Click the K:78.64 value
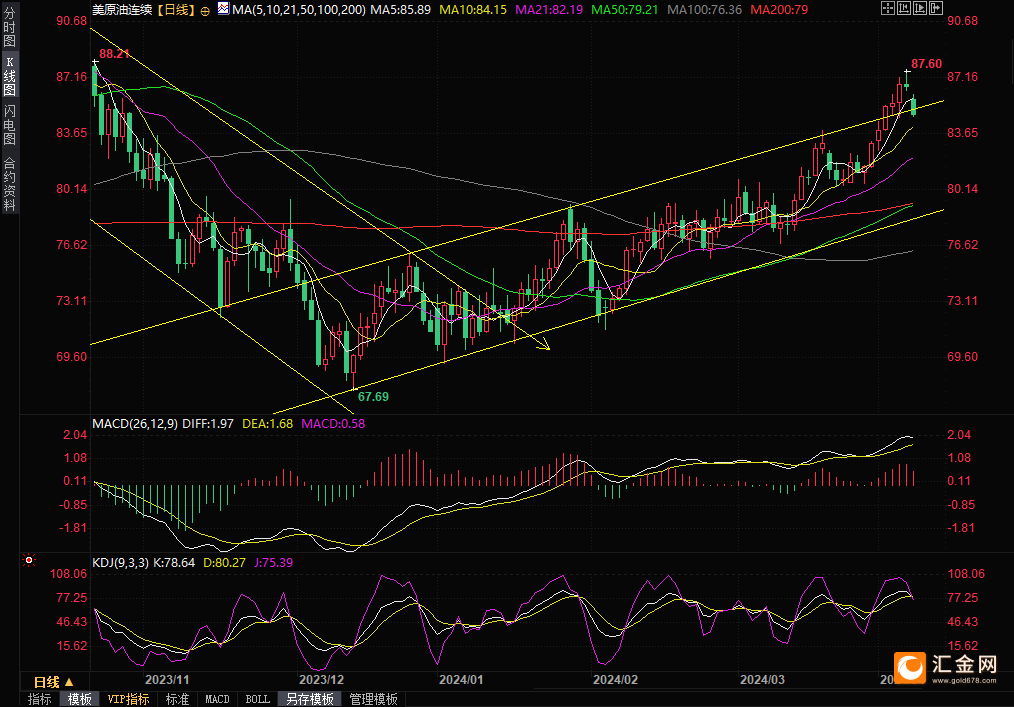This screenshot has width=1014, height=707. (x=174, y=563)
